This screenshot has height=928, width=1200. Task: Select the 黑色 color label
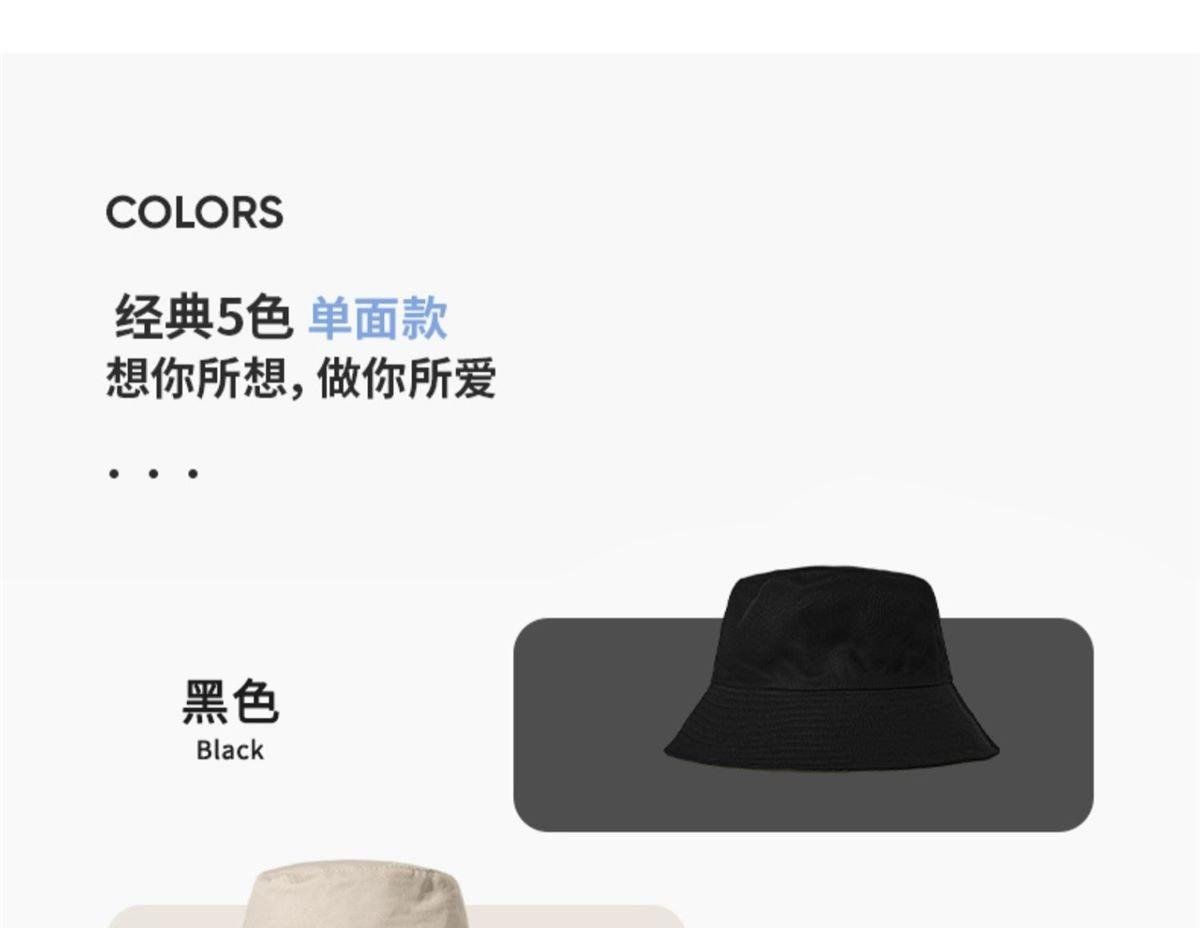coord(230,701)
